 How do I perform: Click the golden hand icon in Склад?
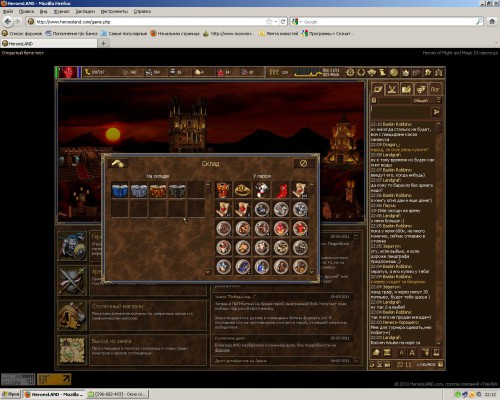tap(118, 163)
